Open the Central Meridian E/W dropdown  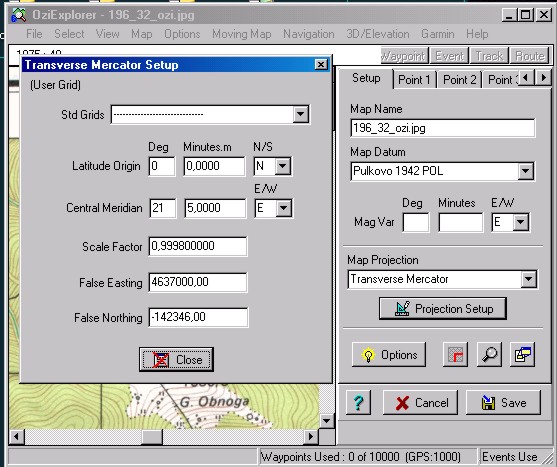tap(283, 208)
